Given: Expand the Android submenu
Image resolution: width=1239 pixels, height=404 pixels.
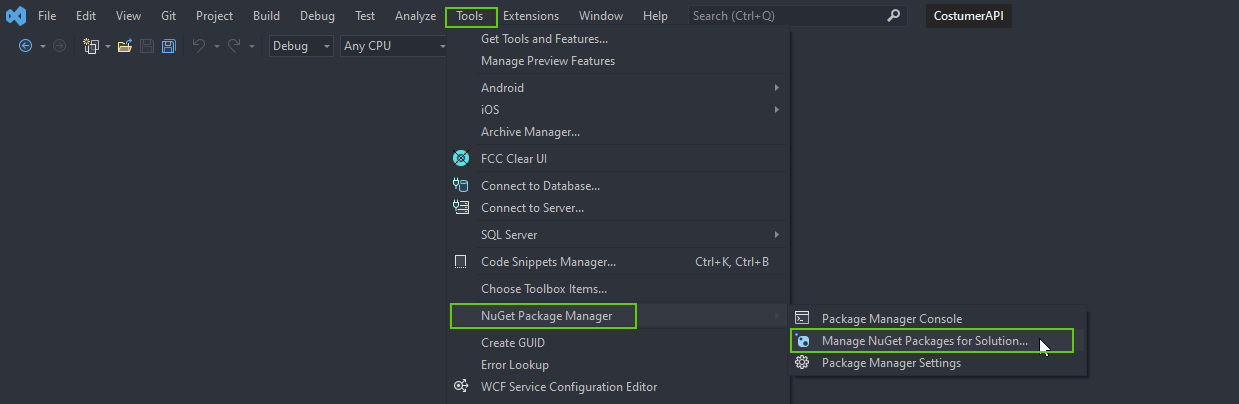Looking at the screenshot, I should tap(618, 88).
